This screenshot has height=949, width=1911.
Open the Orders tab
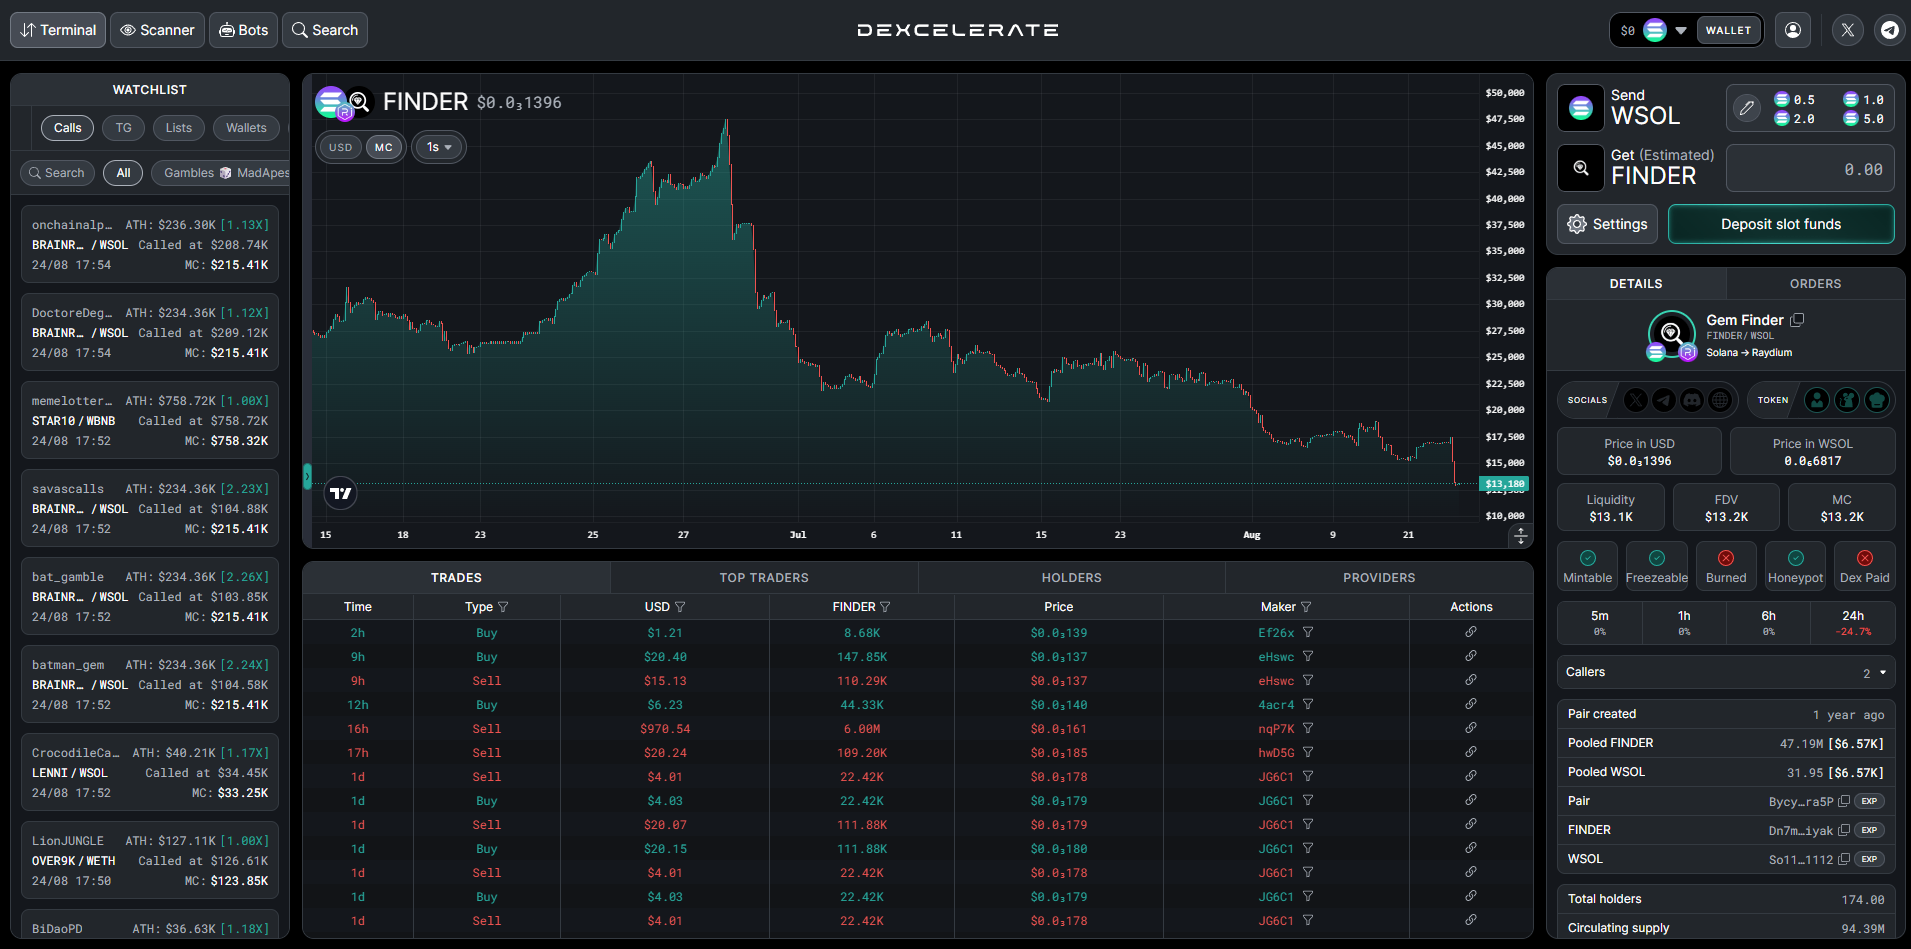(1815, 284)
